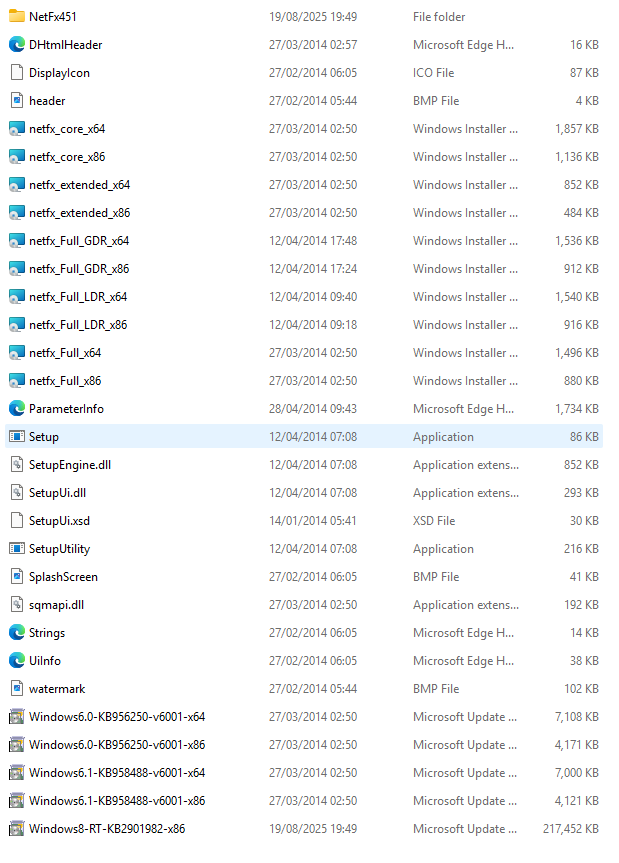Select the 4,121 KB size cell

tap(577, 801)
